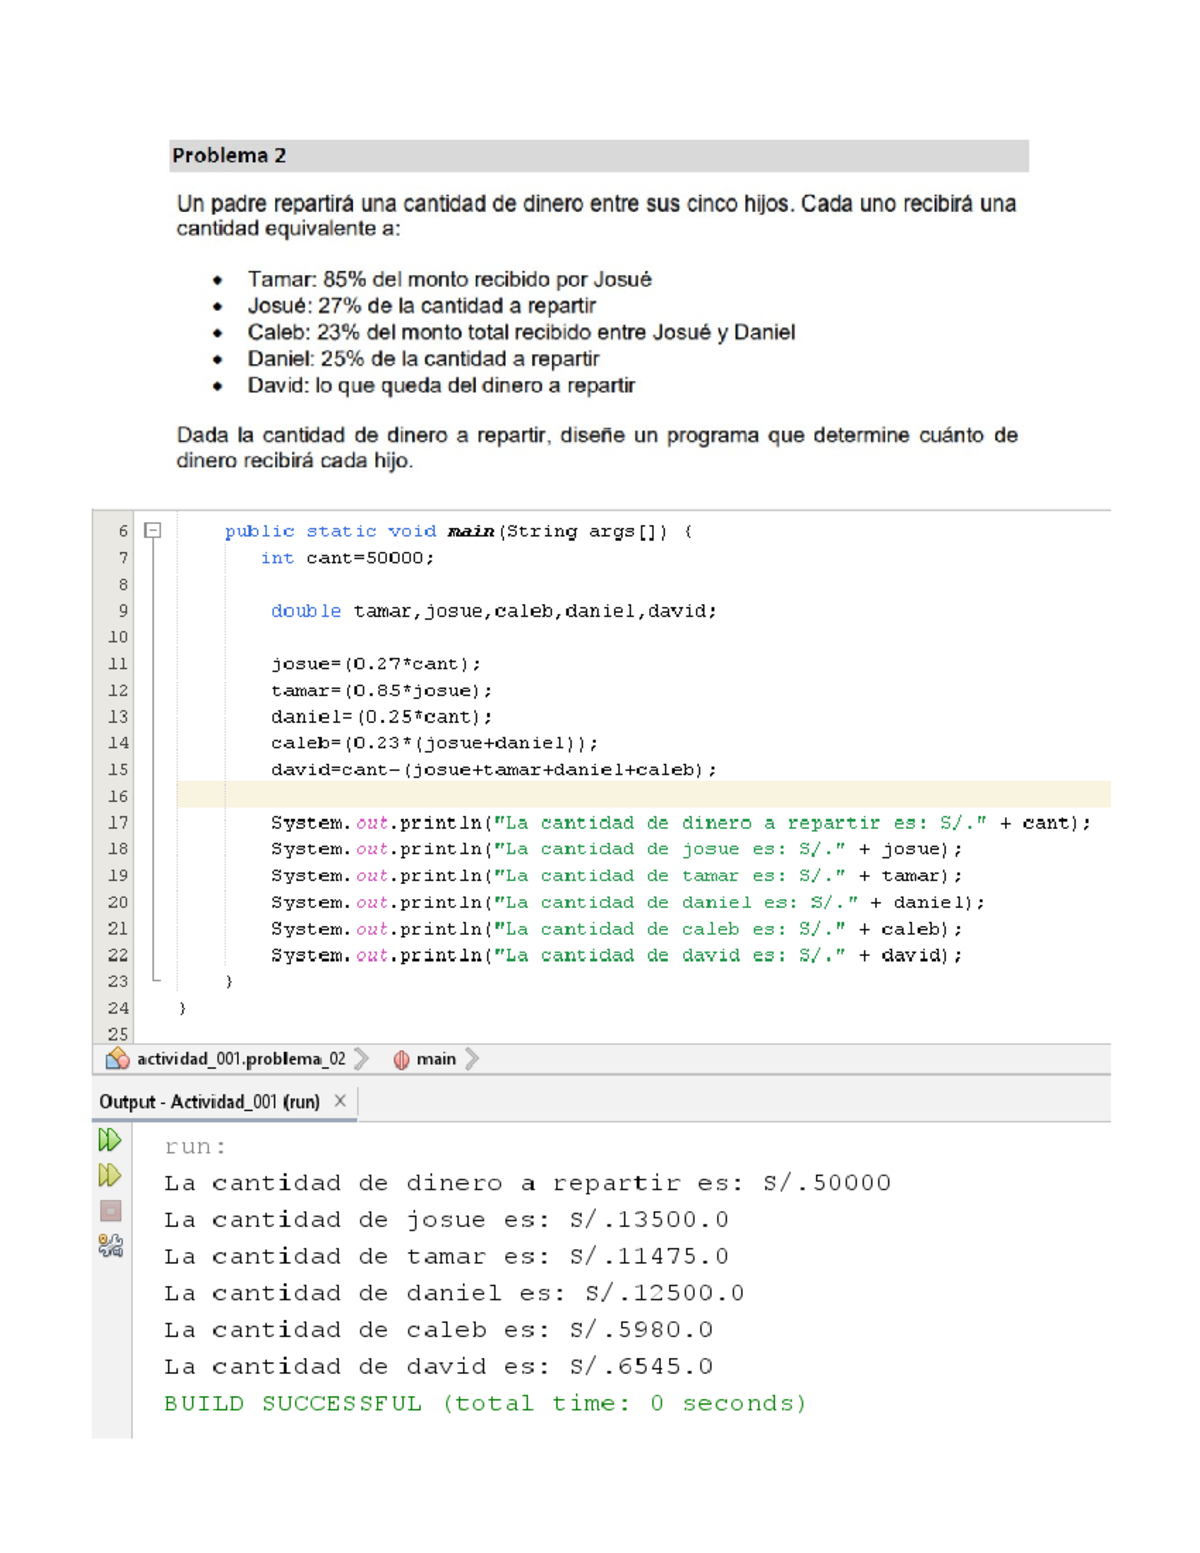Click the class icon beside actividad_001.problema_02
1200x1553 pixels.
pyautogui.click(x=118, y=1059)
